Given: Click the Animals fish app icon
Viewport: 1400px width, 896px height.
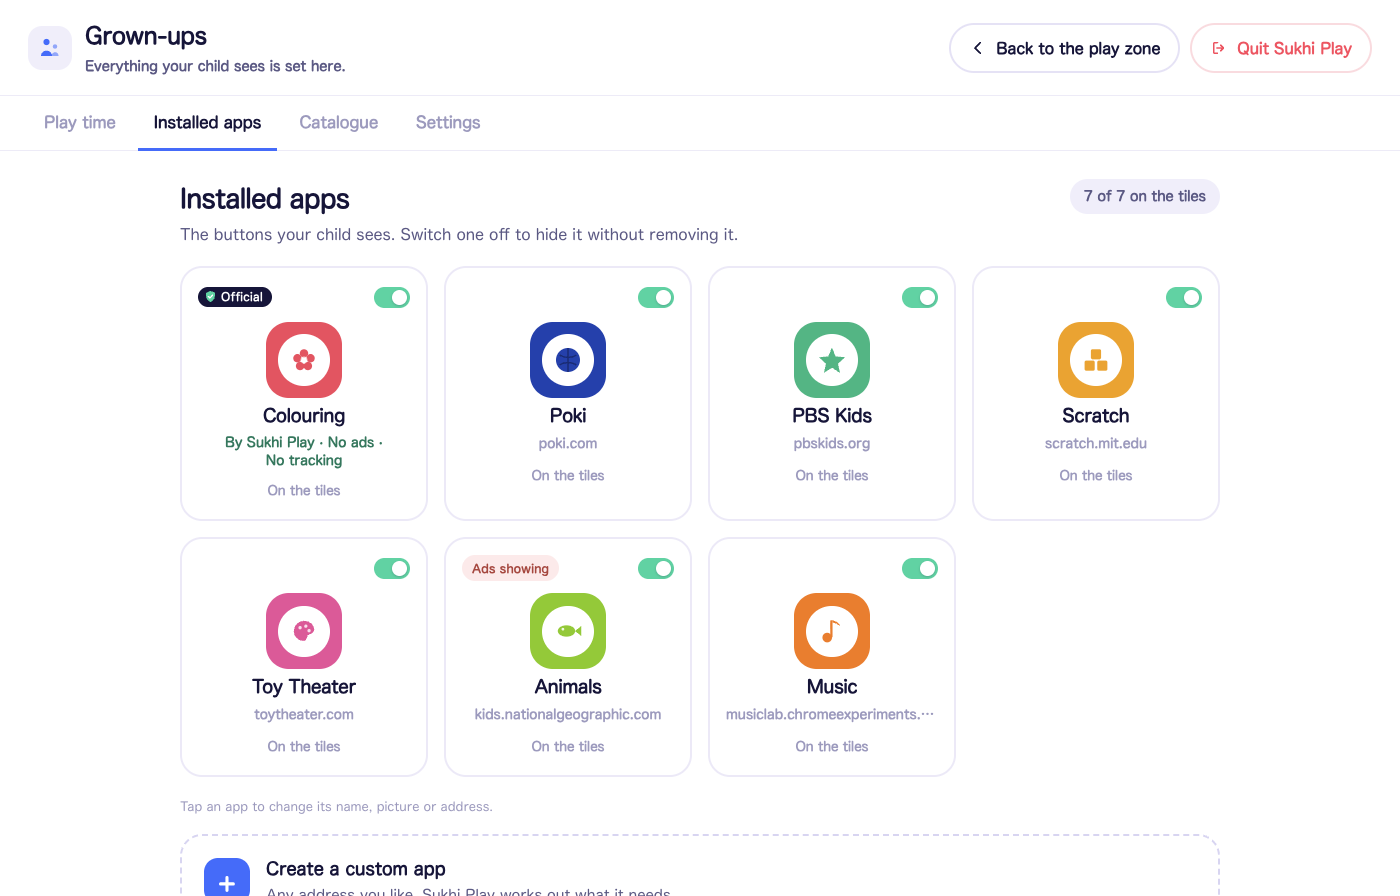Looking at the screenshot, I should click(568, 631).
